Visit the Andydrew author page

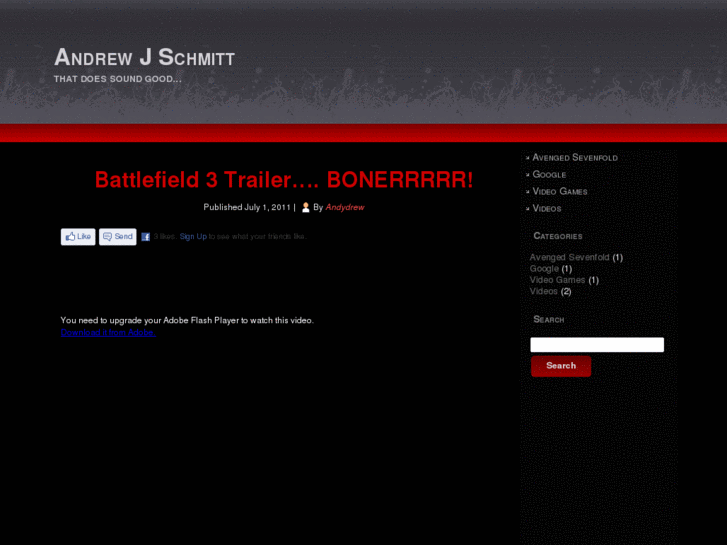[x=345, y=207]
